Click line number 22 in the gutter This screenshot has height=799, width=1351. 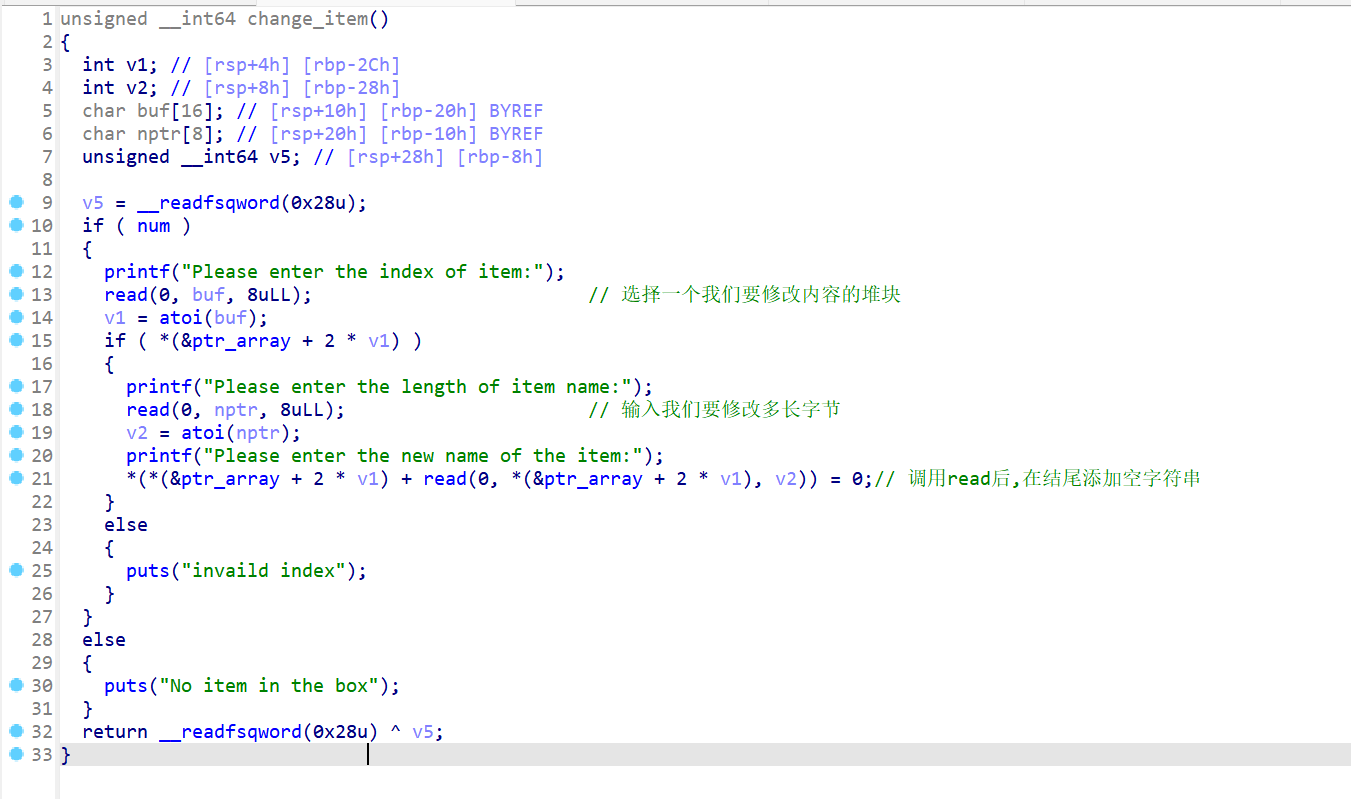(42, 502)
